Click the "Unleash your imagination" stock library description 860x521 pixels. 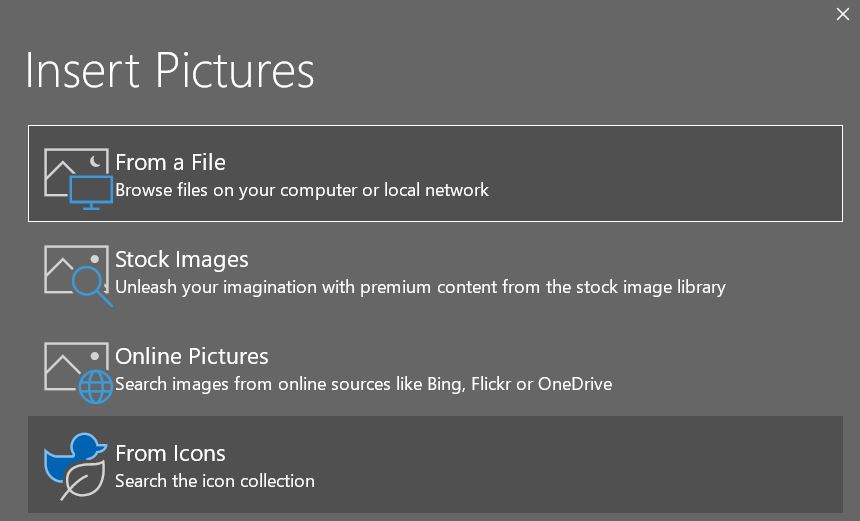tap(420, 287)
